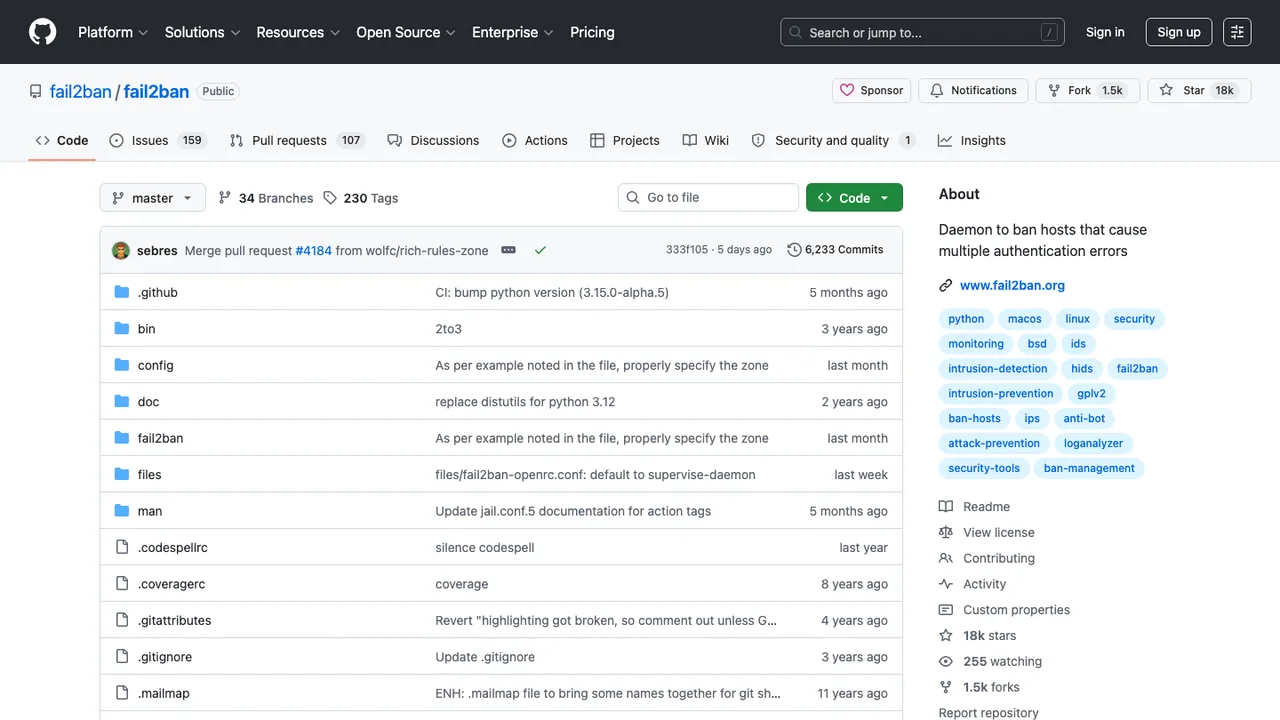Image resolution: width=1280 pixels, height=720 pixels.
Task: View the 6,233 Commits history
Action: [x=836, y=250]
